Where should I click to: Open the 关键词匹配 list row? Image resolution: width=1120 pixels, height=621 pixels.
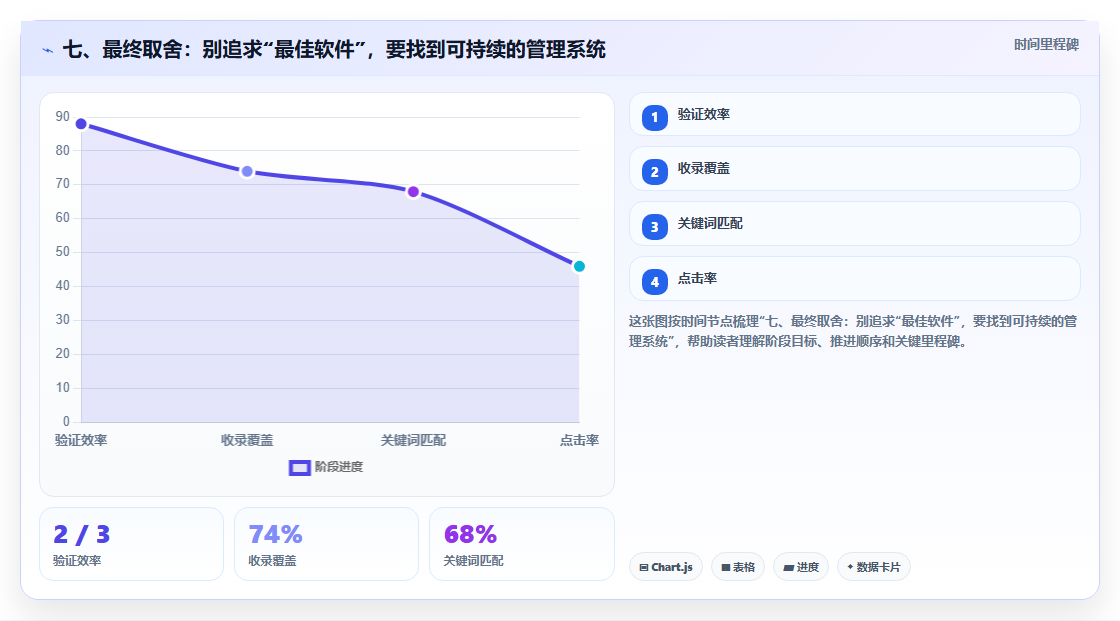[854, 224]
